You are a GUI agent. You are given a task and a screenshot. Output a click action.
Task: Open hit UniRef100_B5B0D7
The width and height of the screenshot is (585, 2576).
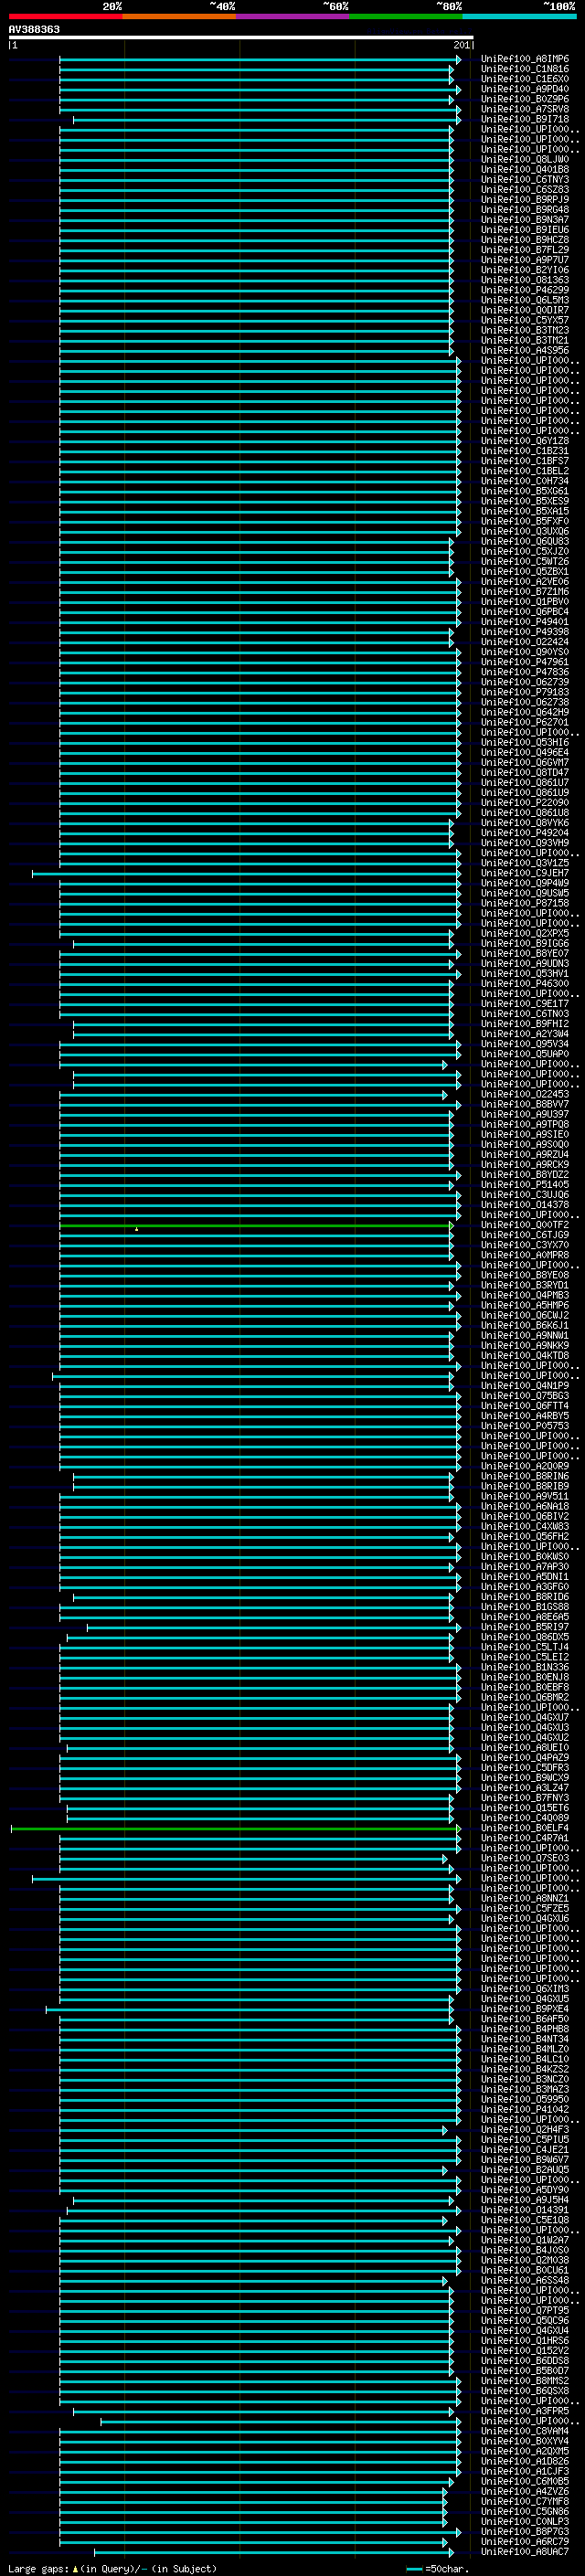click(x=524, y=2370)
